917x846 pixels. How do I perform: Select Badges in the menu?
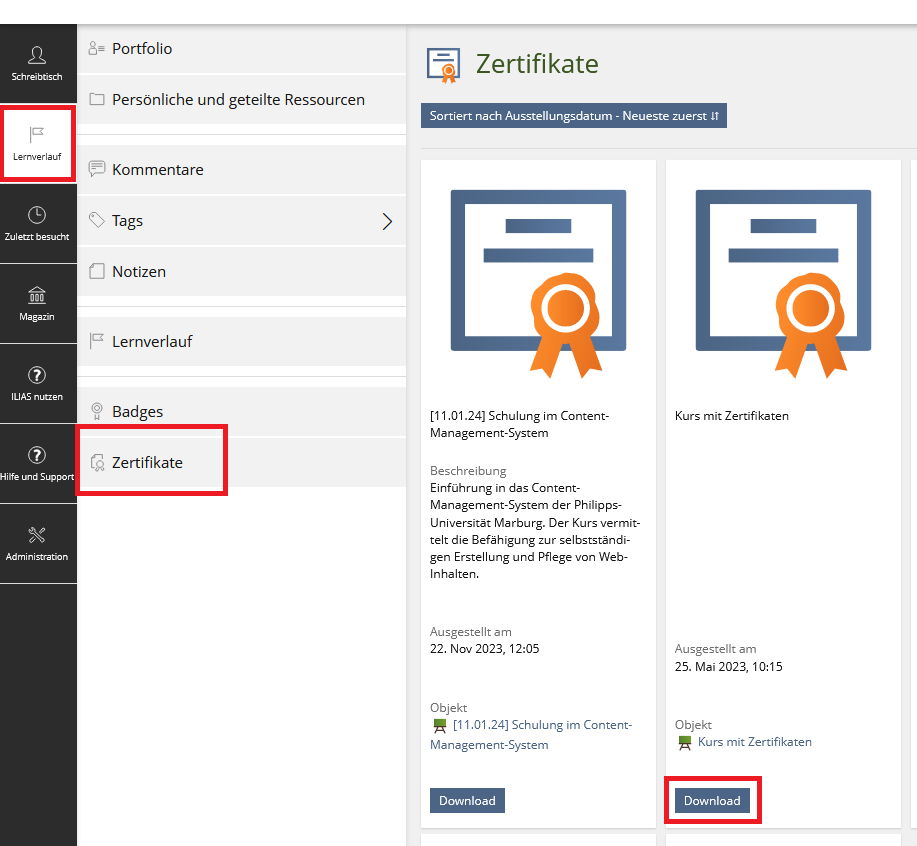coord(137,412)
